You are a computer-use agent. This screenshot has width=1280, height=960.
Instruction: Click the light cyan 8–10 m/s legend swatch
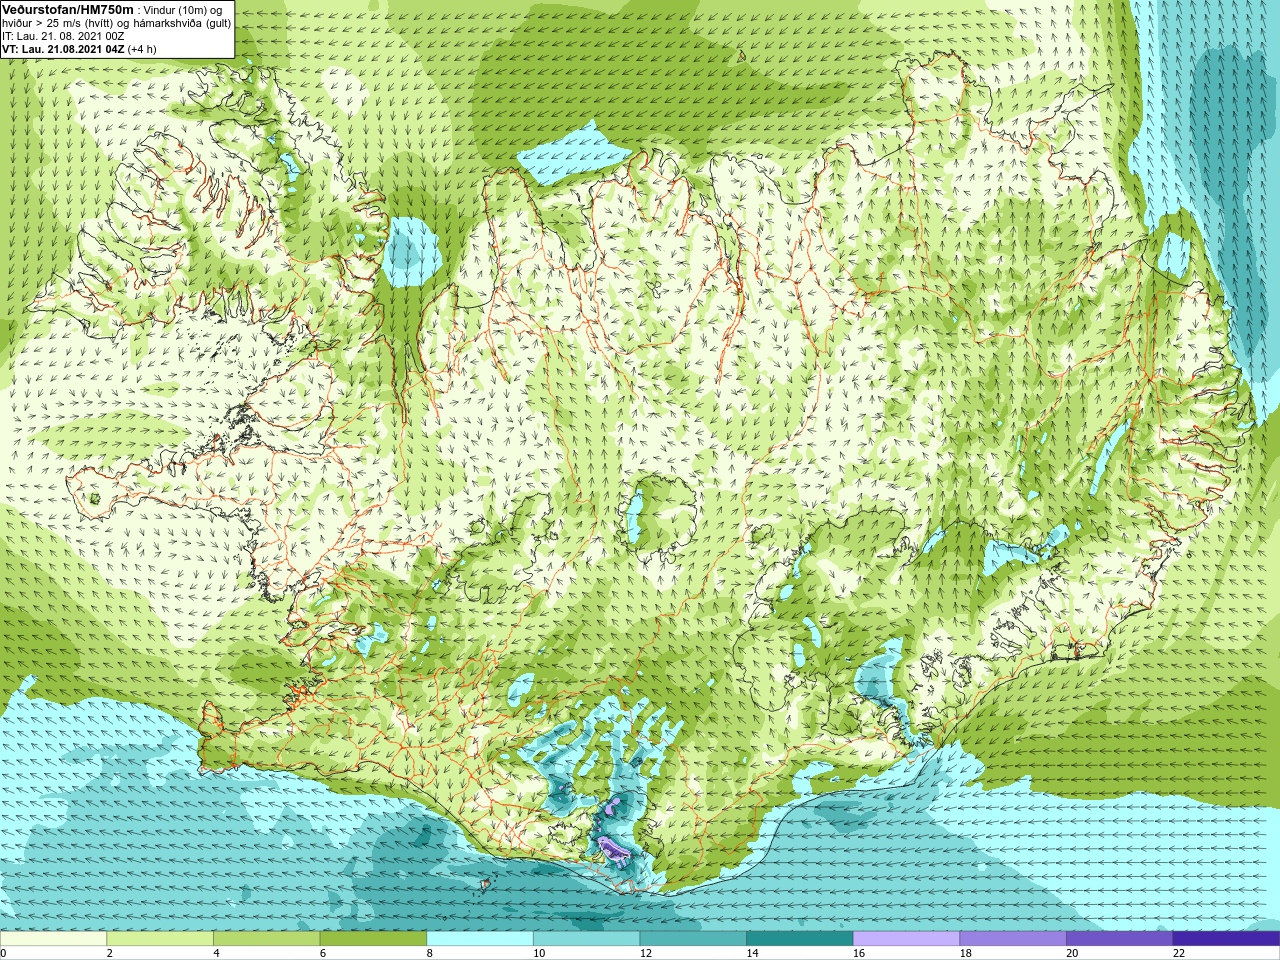point(480,939)
